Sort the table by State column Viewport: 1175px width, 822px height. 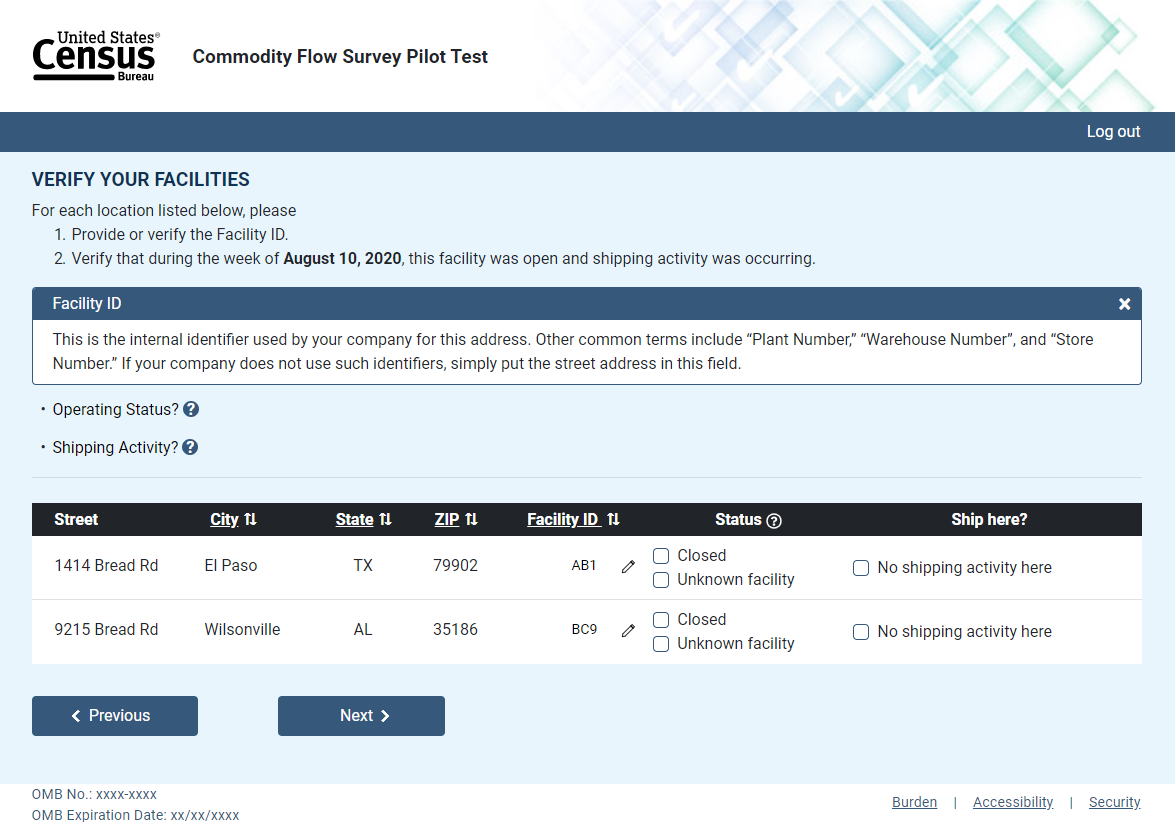(363, 520)
